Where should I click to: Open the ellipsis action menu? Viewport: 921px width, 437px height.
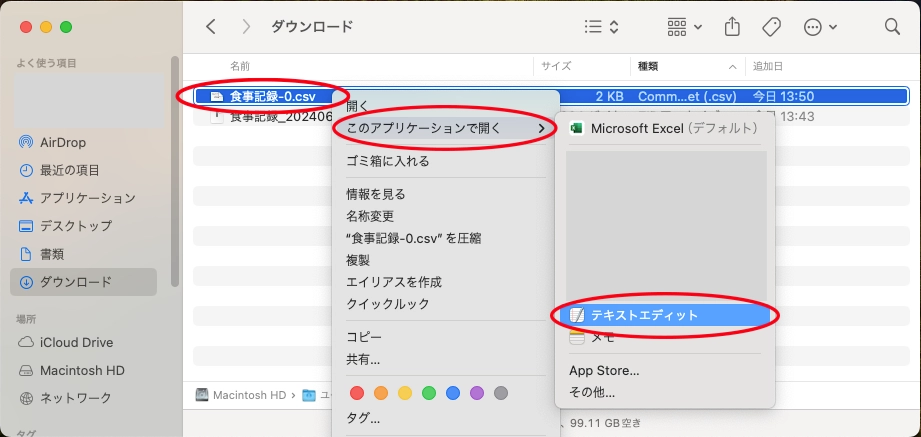(820, 26)
